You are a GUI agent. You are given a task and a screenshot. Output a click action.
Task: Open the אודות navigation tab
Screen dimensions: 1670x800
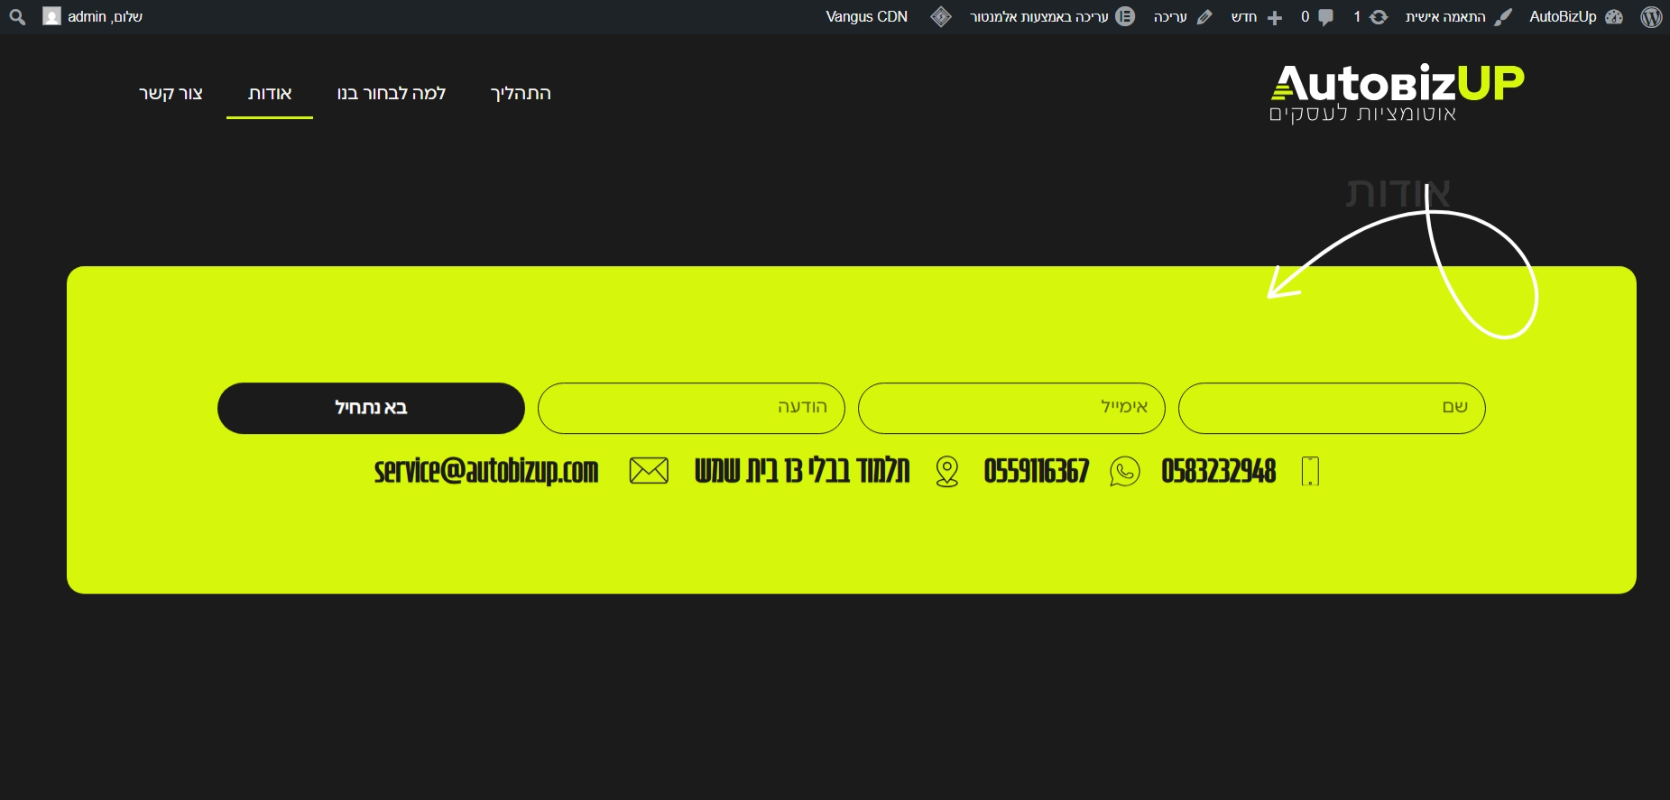click(x=270, y=93)
